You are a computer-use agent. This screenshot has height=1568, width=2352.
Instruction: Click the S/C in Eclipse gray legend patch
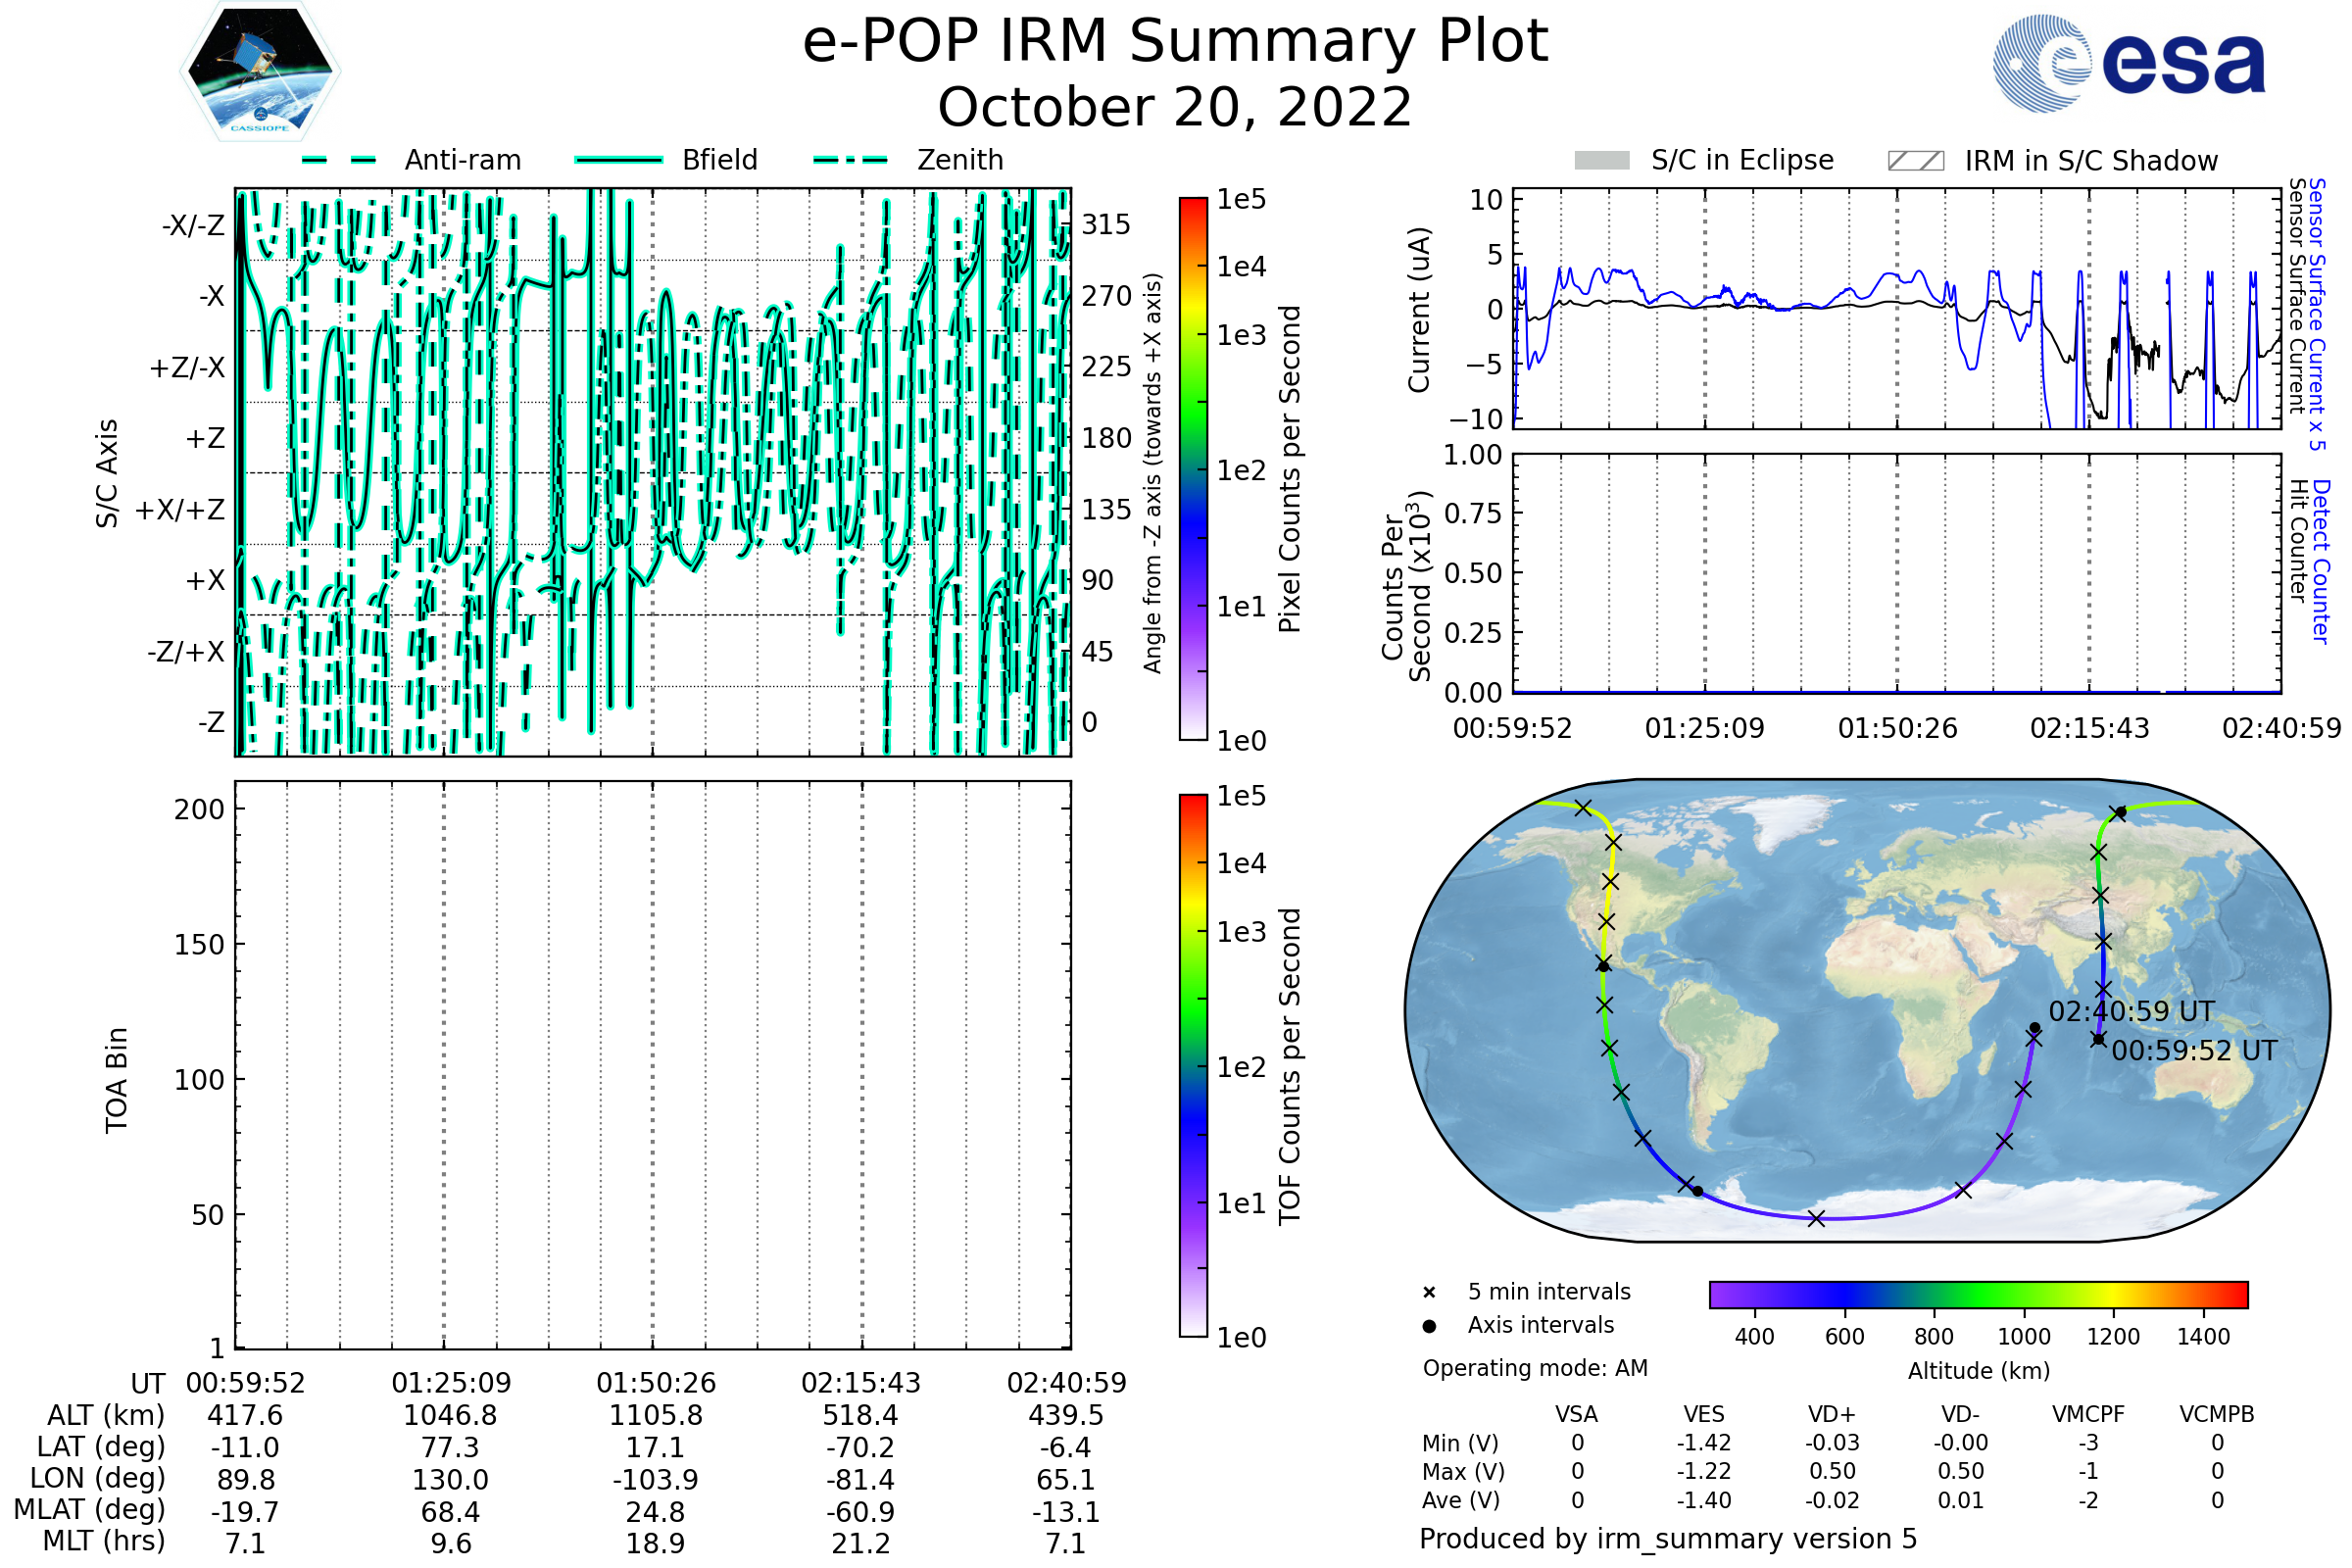click(1602, 161)
